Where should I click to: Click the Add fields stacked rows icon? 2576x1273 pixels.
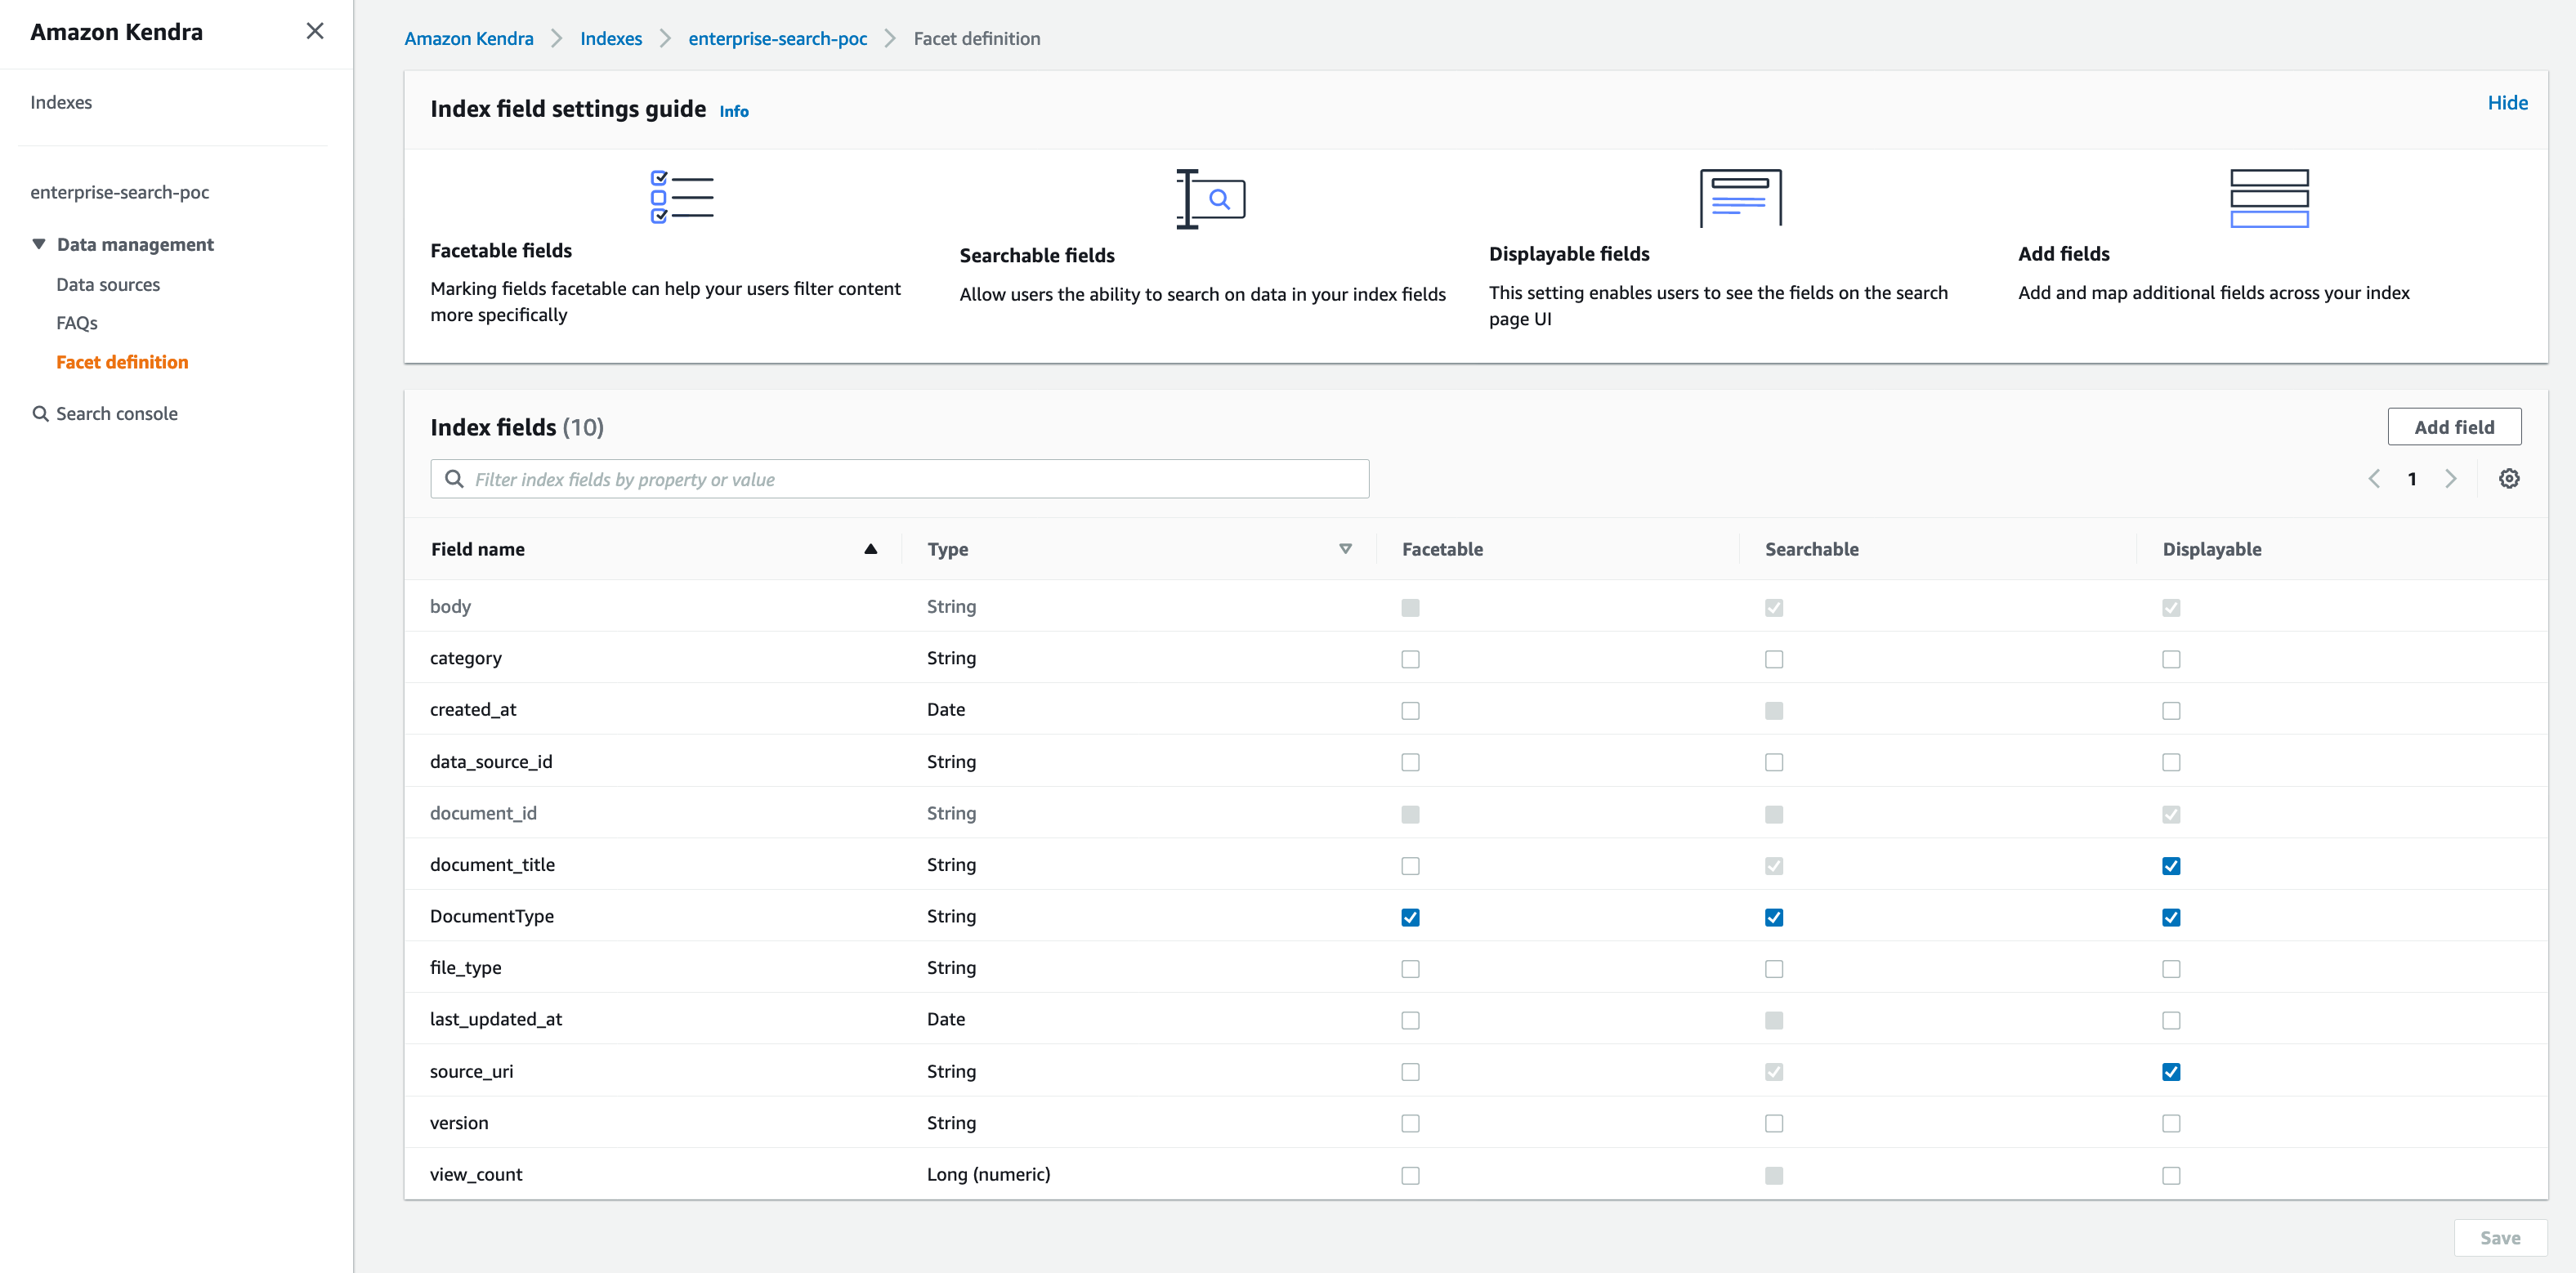coord(2269,198)
